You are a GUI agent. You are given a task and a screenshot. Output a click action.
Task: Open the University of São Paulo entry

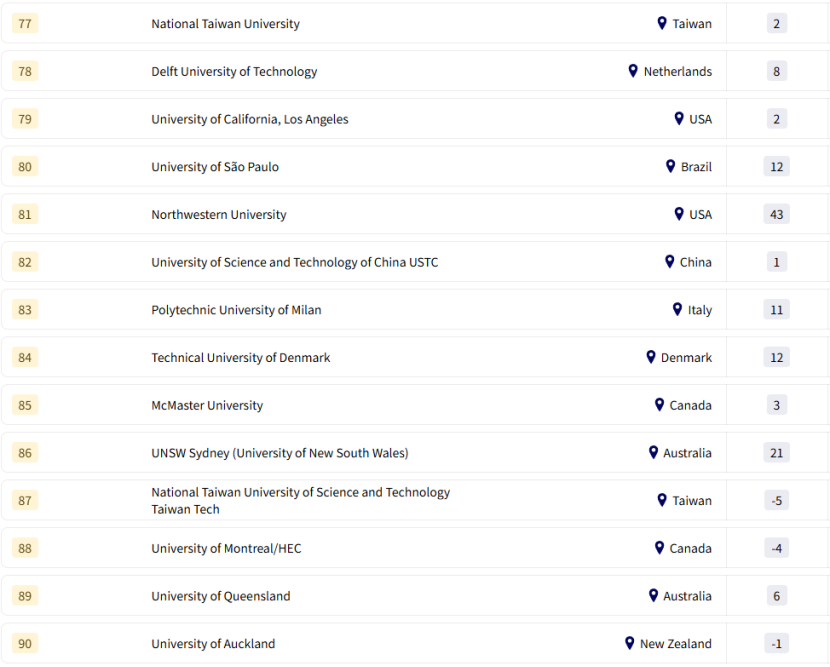tap(215, 167)
